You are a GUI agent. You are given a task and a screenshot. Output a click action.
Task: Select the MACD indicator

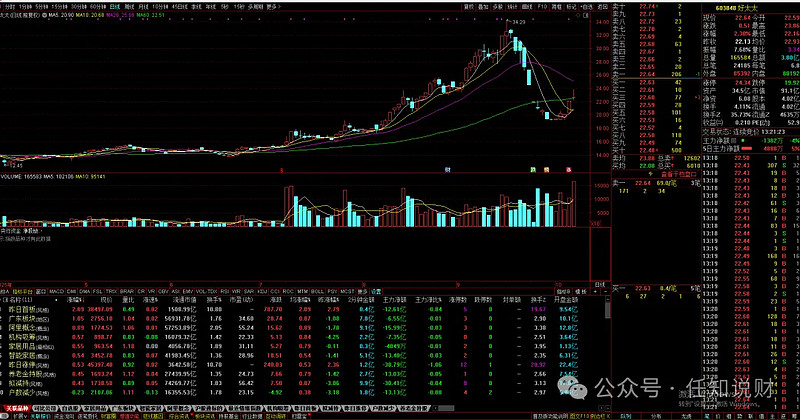tap(56, 291)
